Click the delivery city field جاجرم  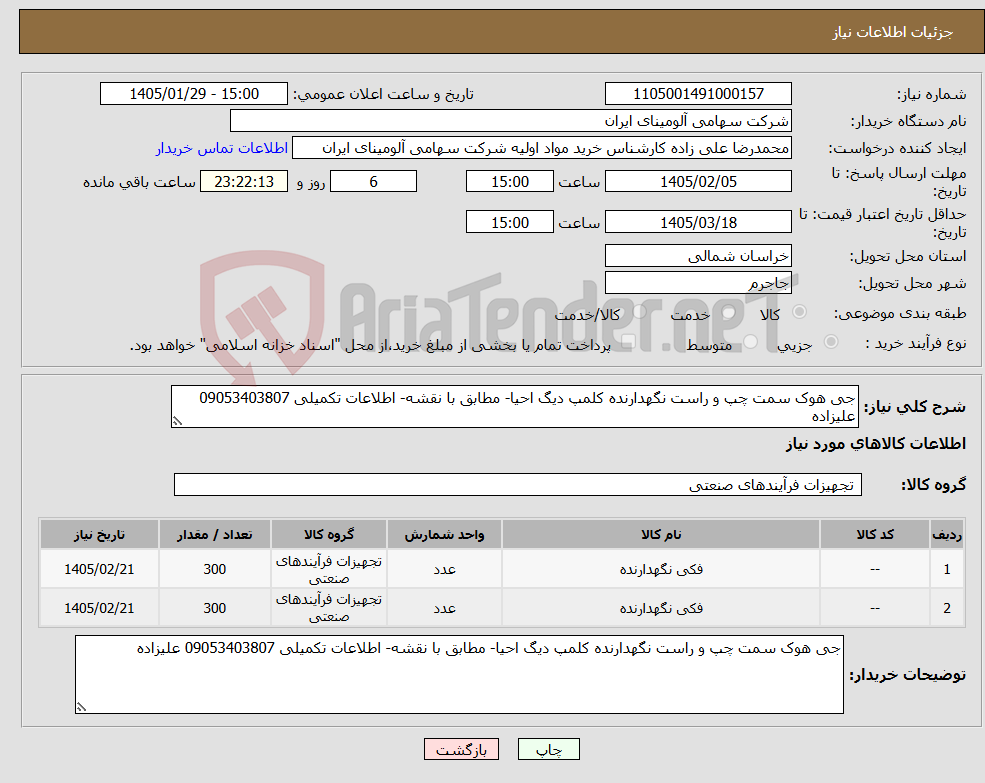(x=698, y=283)
